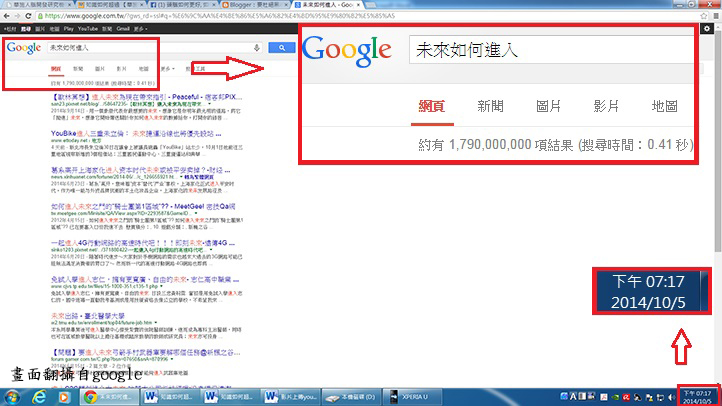Close the Blogger browser tab
The height and width of the screenshot is (406, 722).
click(x=286, y=5)
